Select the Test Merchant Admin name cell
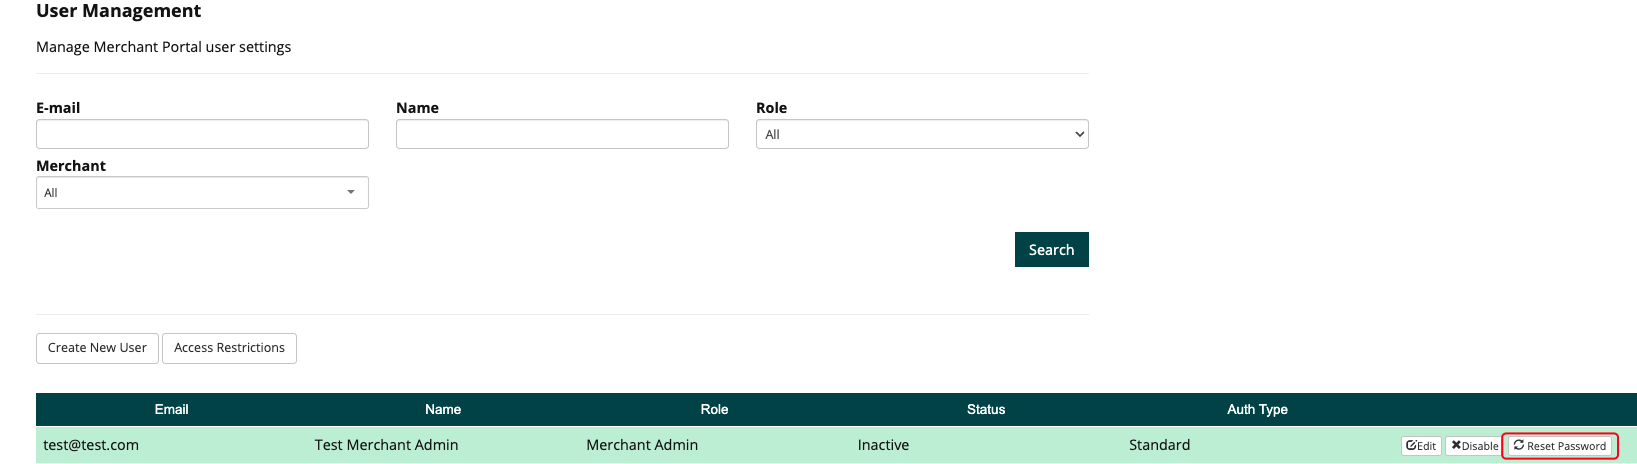This screenshot has width=1637, height=464. (386, 445)
